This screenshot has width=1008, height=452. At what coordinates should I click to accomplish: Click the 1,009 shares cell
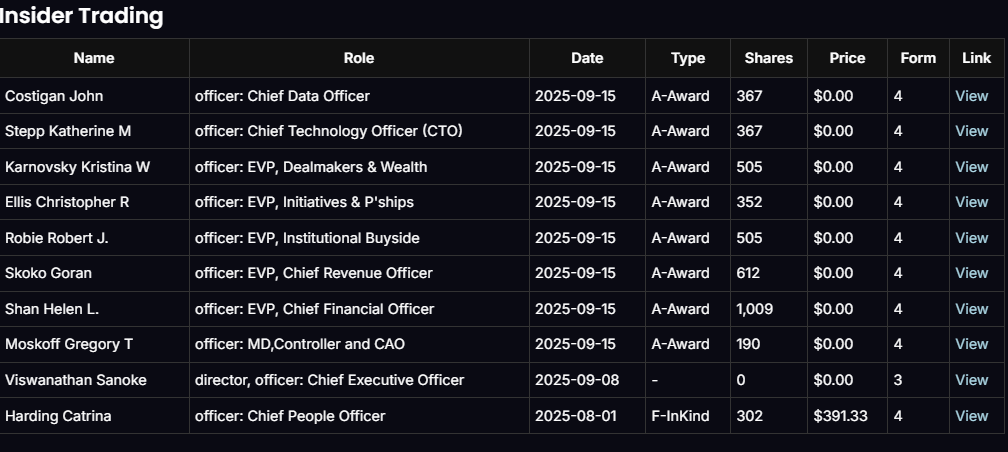755,309
